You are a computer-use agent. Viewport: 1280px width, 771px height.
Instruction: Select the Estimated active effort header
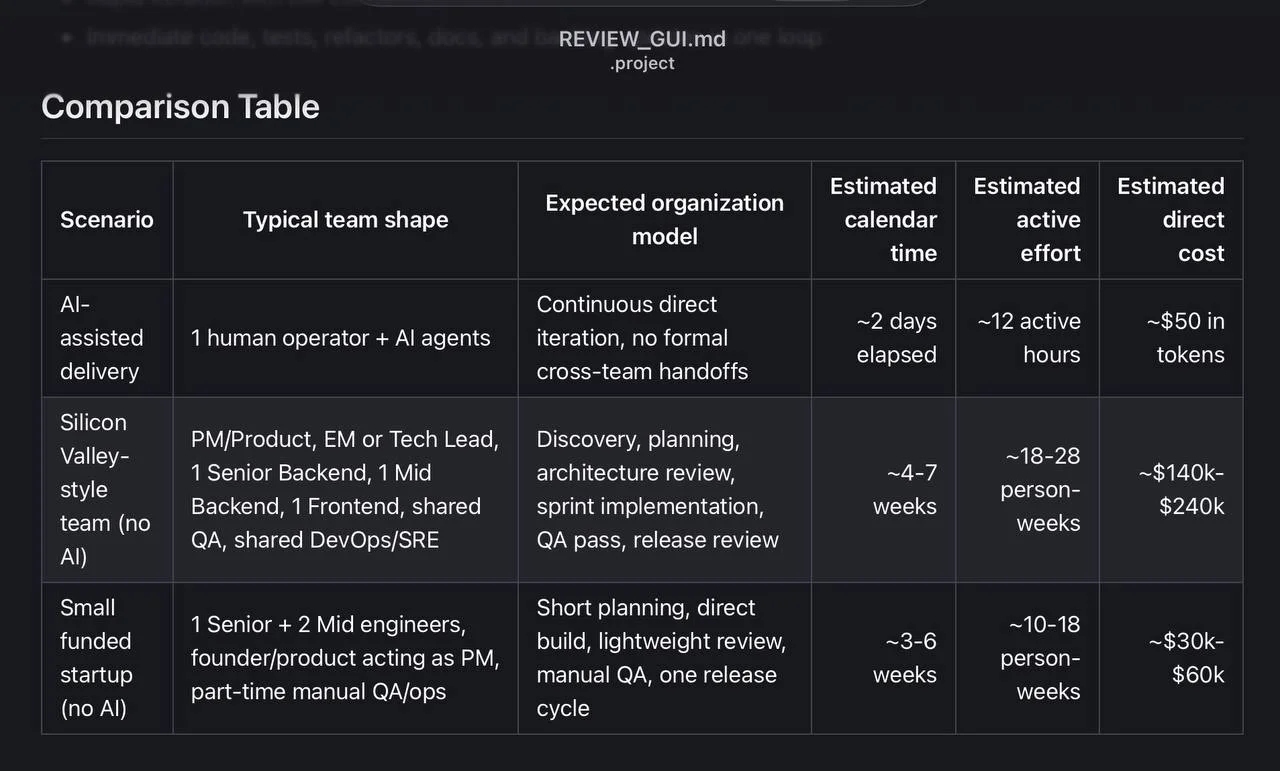(x=1027, y=220)
